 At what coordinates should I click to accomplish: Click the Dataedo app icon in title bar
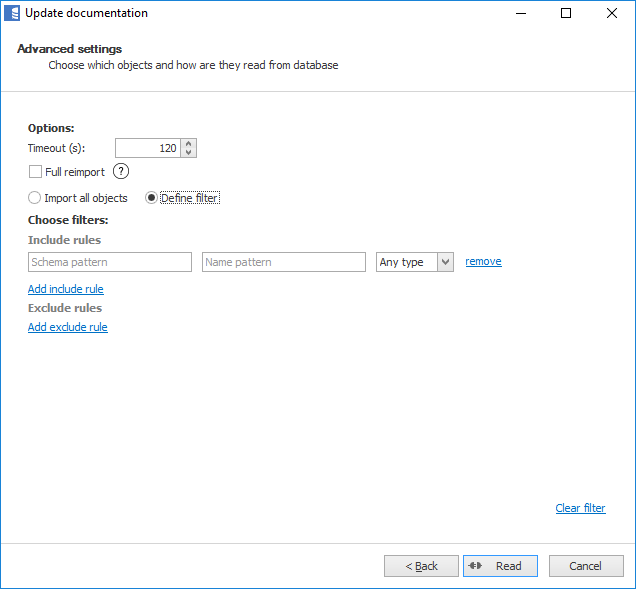pos(13,13)
